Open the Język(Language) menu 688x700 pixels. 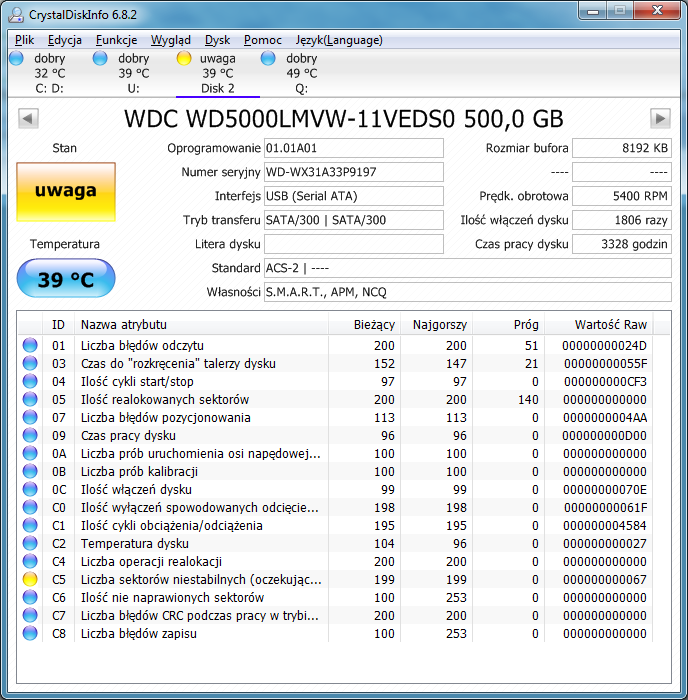pos(339,40)
